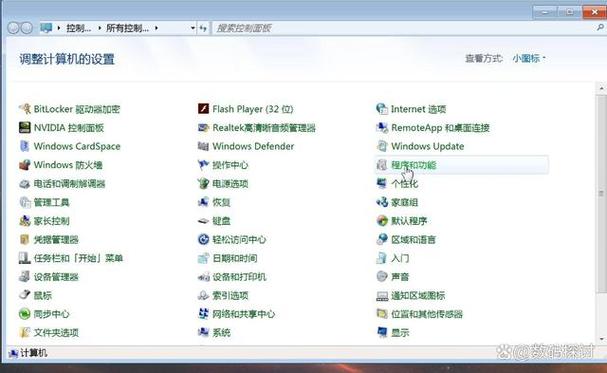Click the search magnifier icon
Screen dimensions: 607x373
[600, 27]
